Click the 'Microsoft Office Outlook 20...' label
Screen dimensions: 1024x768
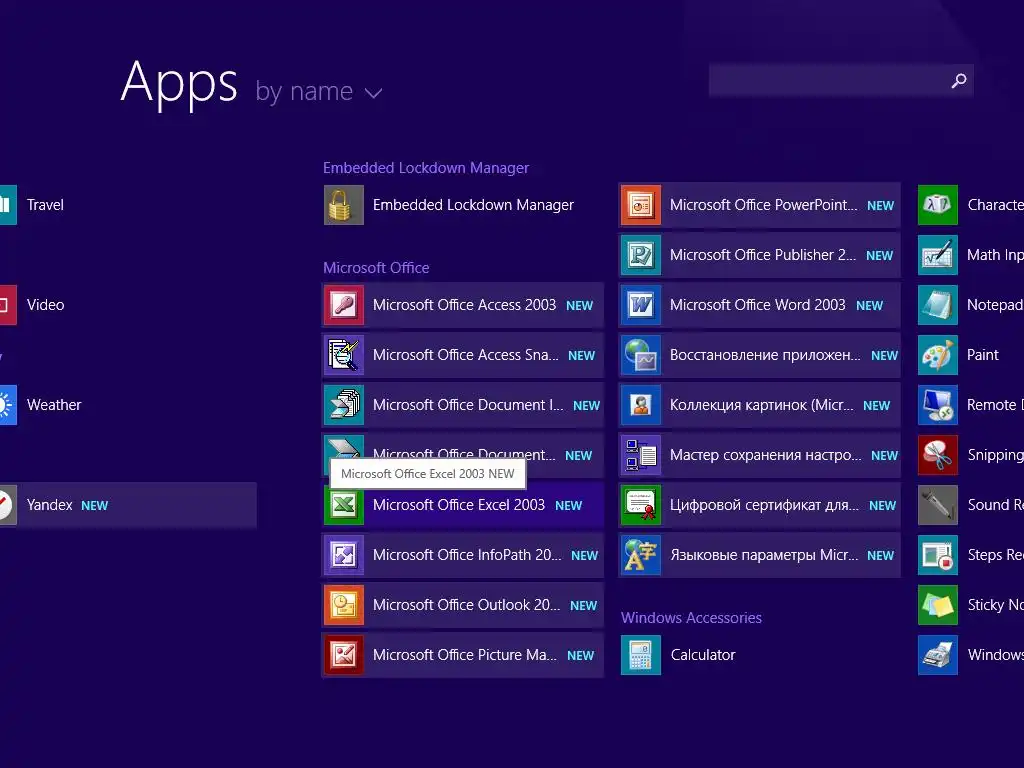[466, 605]
